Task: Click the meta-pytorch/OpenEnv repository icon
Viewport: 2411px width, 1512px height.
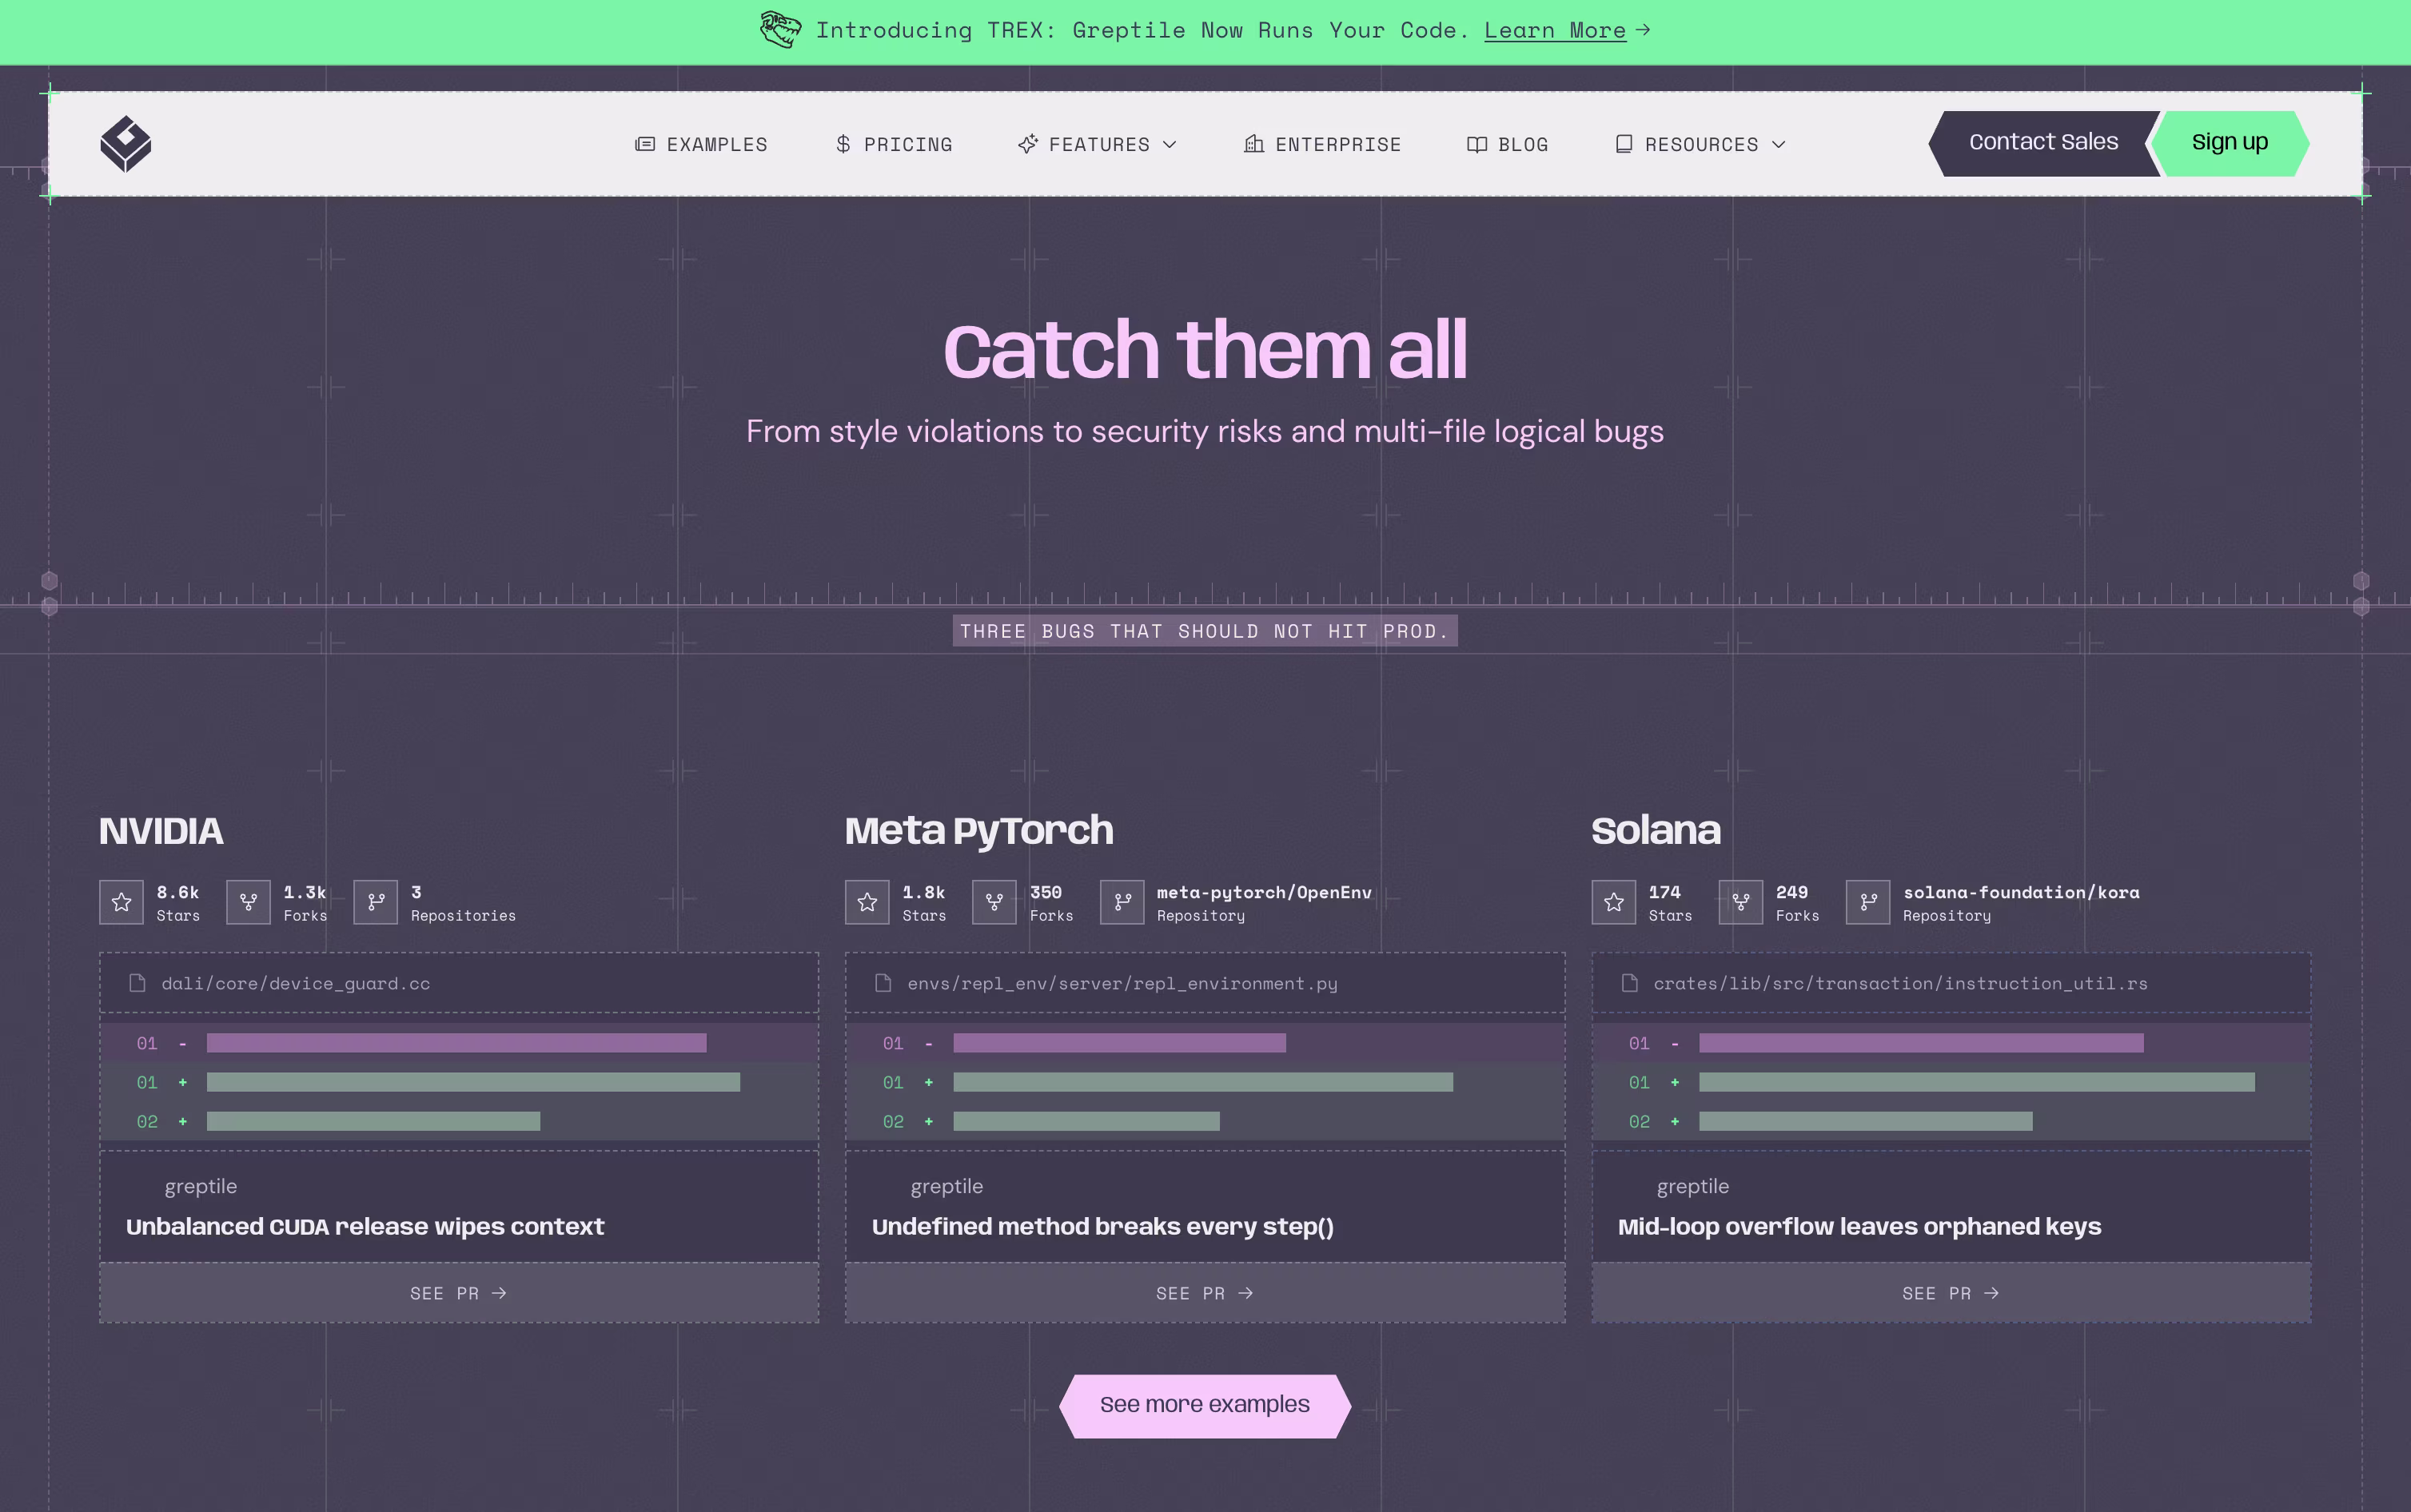Action: pyautogui.click(x=1122, y=902)
